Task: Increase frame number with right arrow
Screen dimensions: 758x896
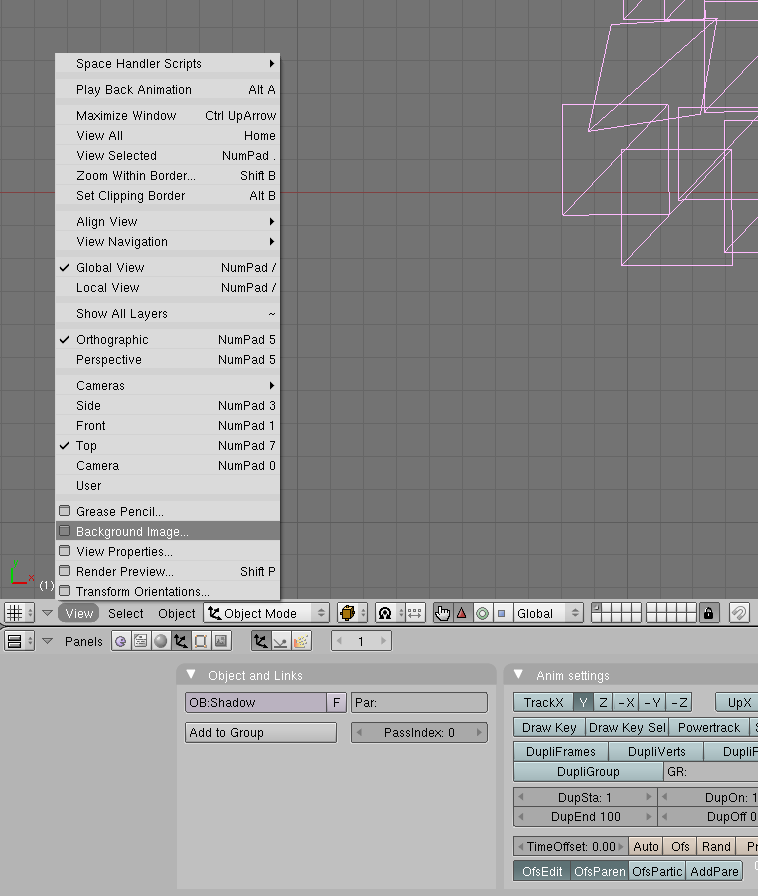Action: (x=383, y=641)
